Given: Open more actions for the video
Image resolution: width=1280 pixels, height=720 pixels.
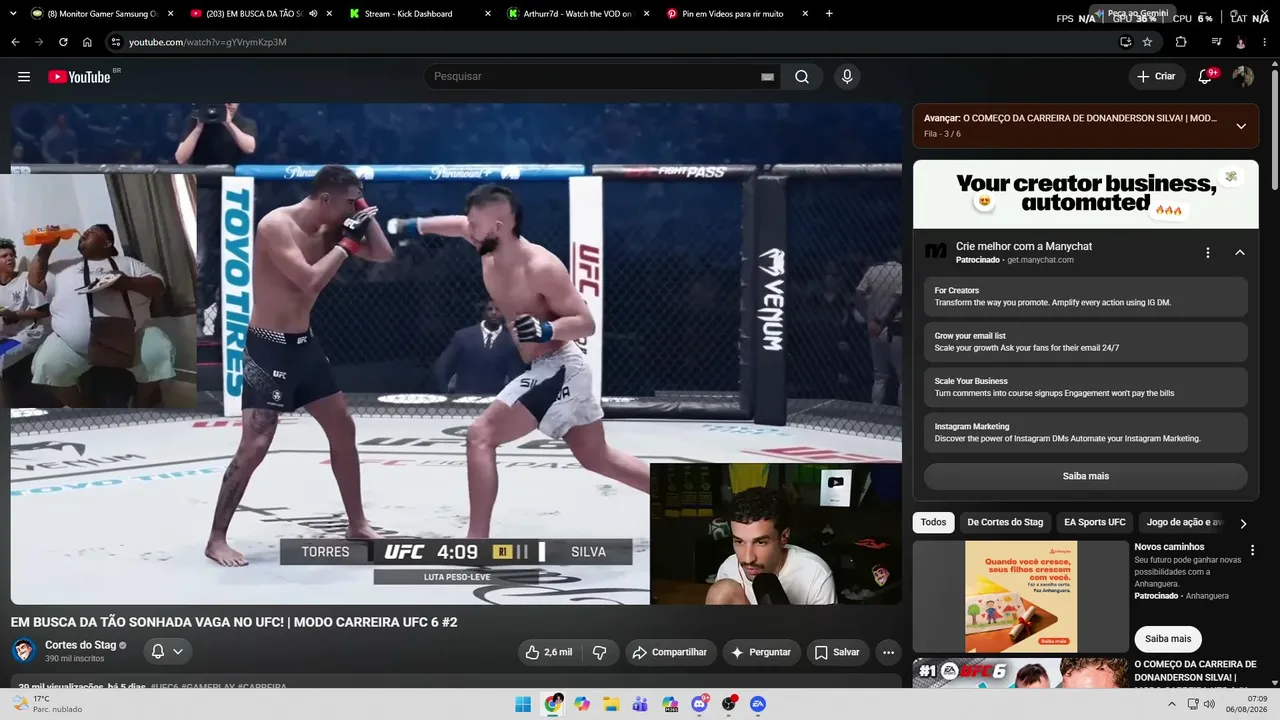Looking at the screenshot, I should point(888,652).
